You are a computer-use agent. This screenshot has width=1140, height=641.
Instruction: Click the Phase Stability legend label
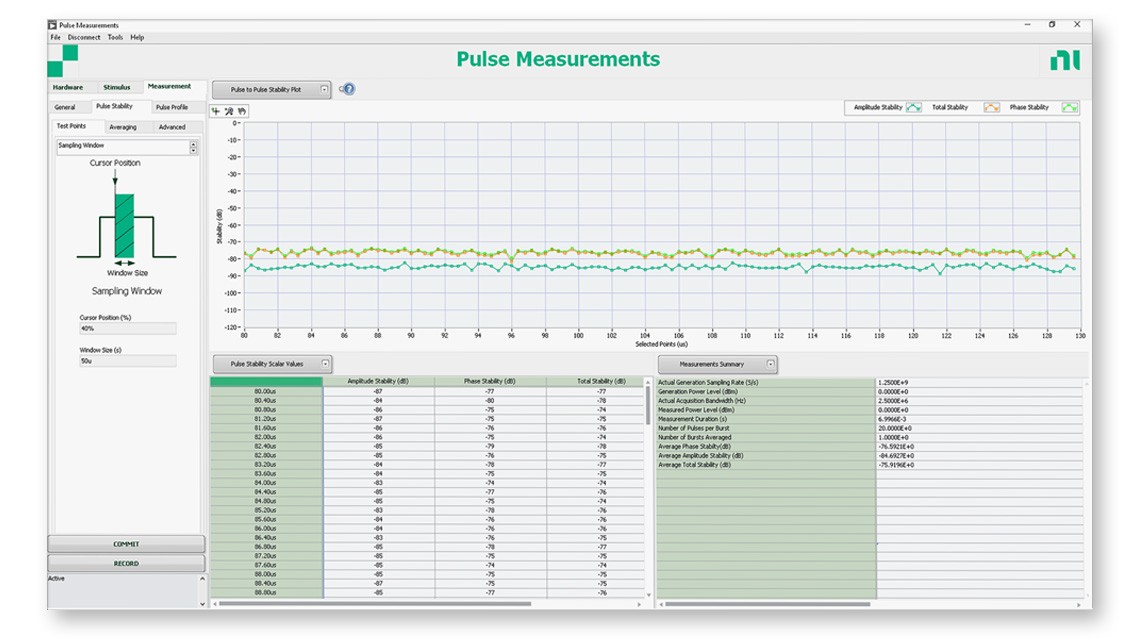tap(1029, 108)
